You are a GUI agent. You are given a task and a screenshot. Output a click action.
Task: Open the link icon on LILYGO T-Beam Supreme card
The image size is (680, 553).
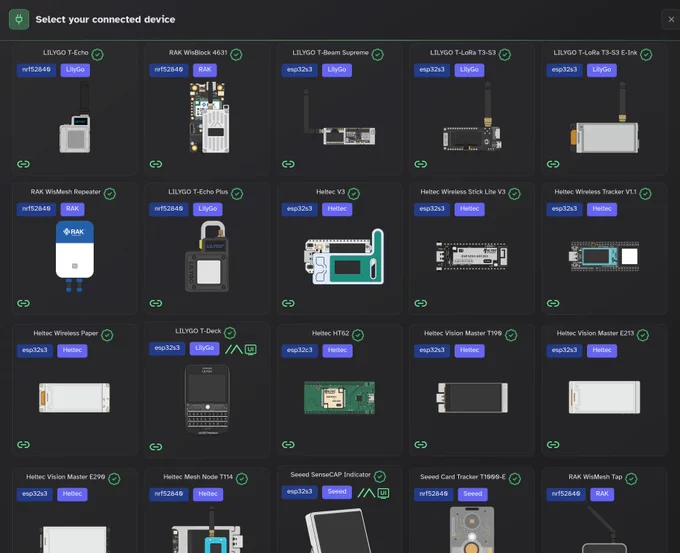[x=288, y=164]
